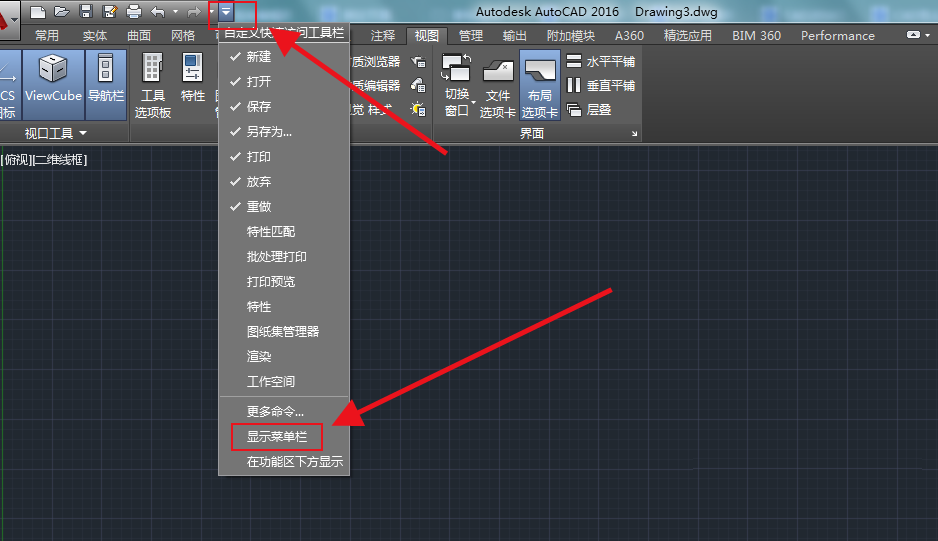Switch to the 常用 ribbon tab
The width and height of the screenshot is (938, 541).
47,36
